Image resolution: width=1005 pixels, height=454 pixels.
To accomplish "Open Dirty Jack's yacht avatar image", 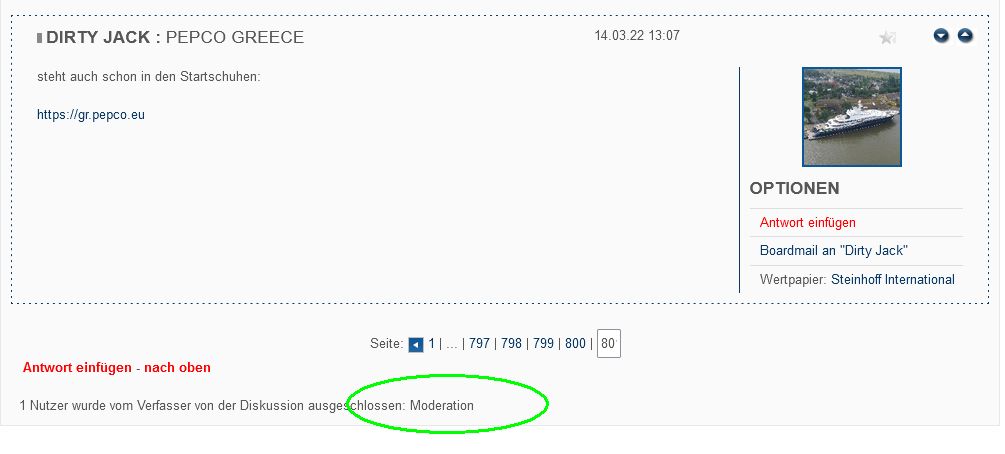I will click(x=852, y=117).
